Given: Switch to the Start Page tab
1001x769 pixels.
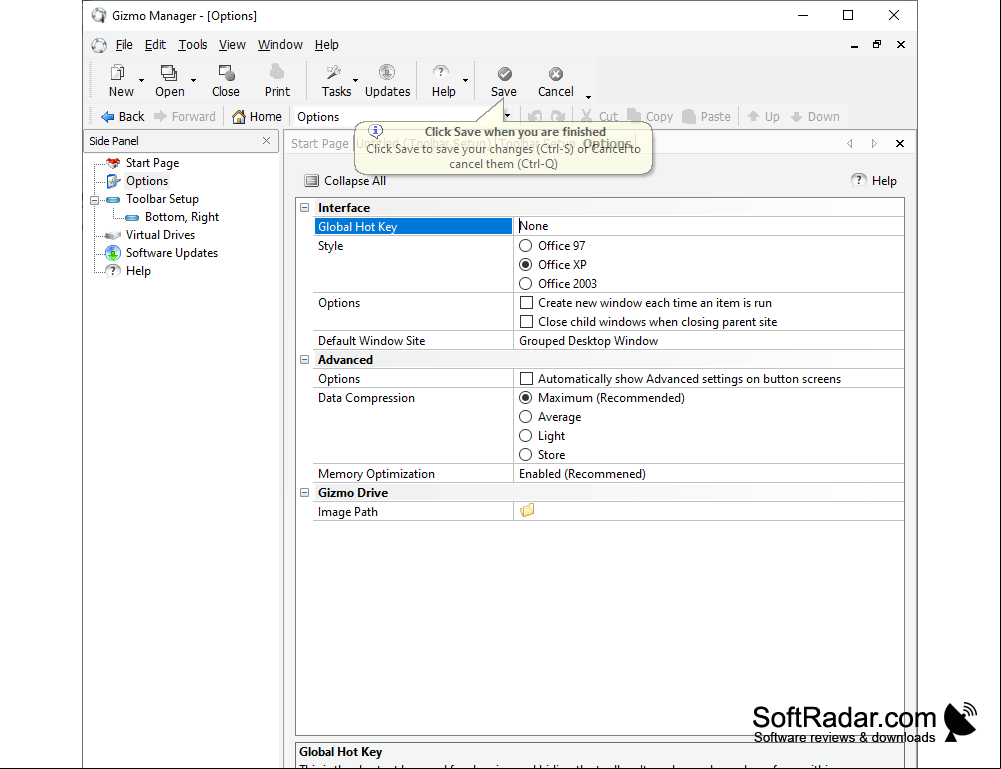Looking at the screenshot, I should 319,144.
